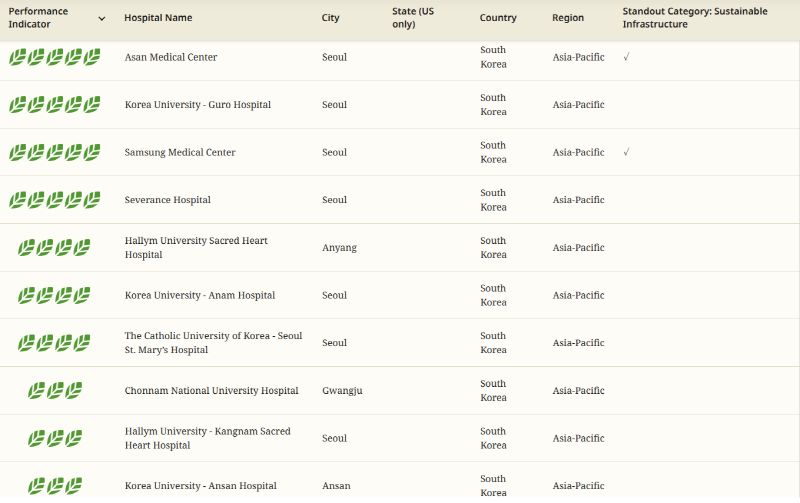Click 'Anyang' city cell
The image size is (800, 503).
[x=339, y=248]
